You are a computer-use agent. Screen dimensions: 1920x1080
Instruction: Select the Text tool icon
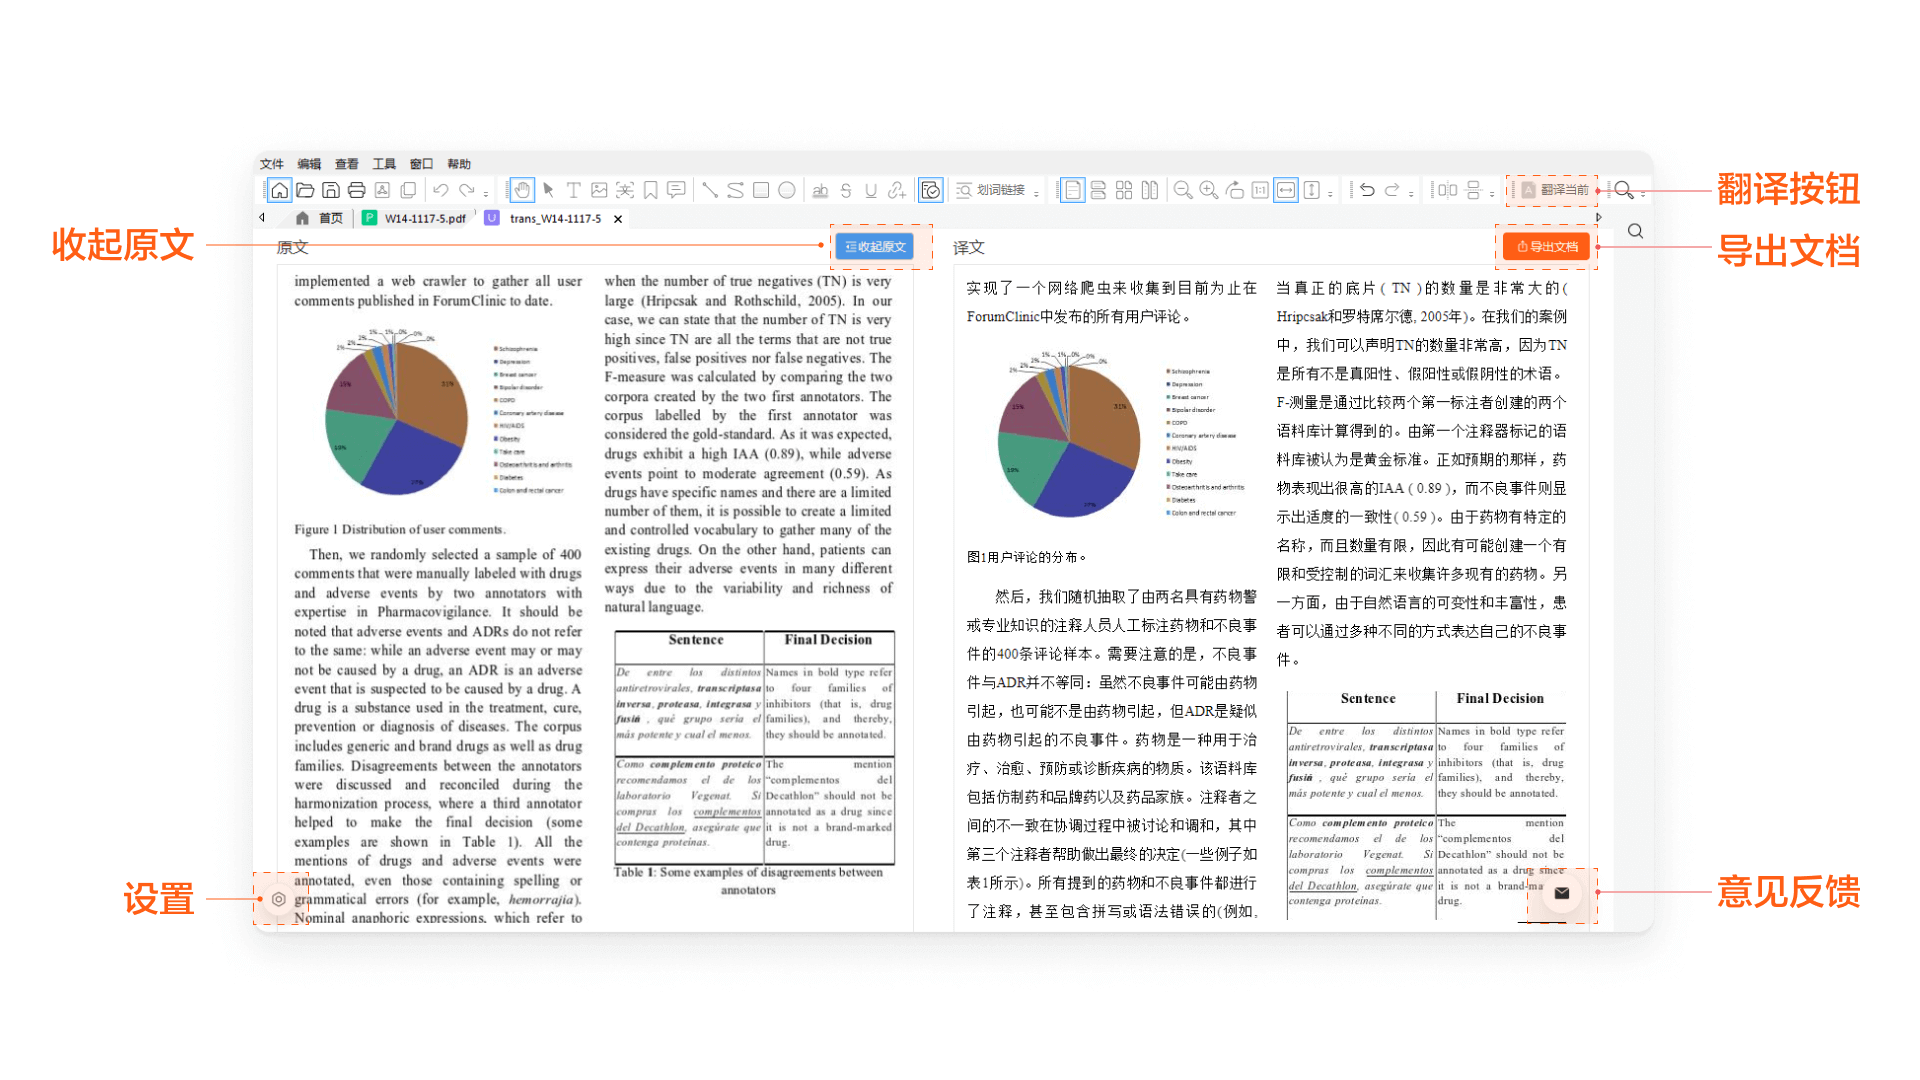(x=573, y=190)
